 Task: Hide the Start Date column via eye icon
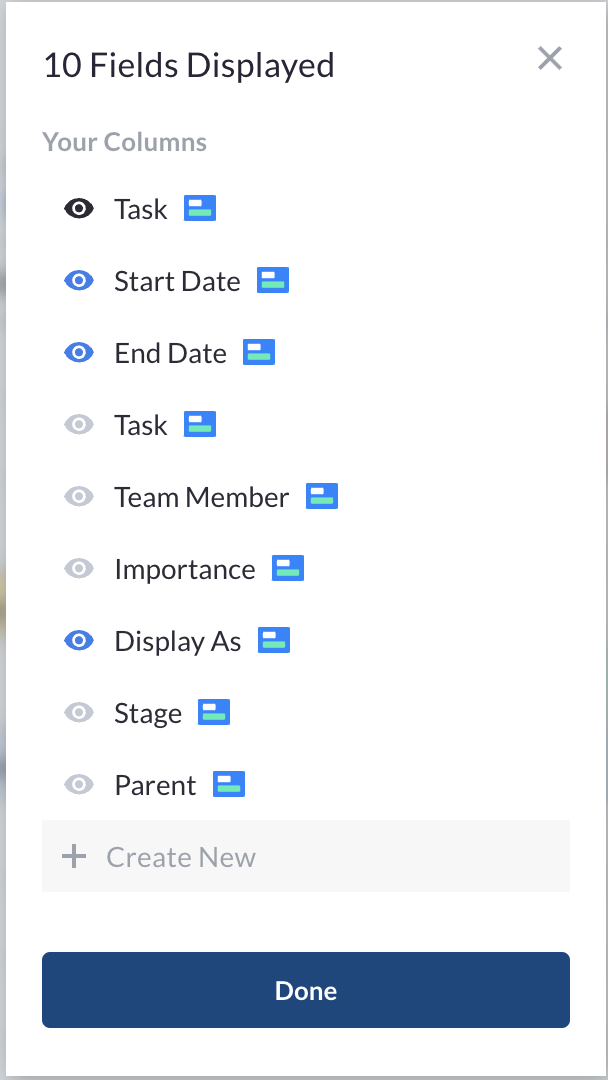(x=79, y=280)
